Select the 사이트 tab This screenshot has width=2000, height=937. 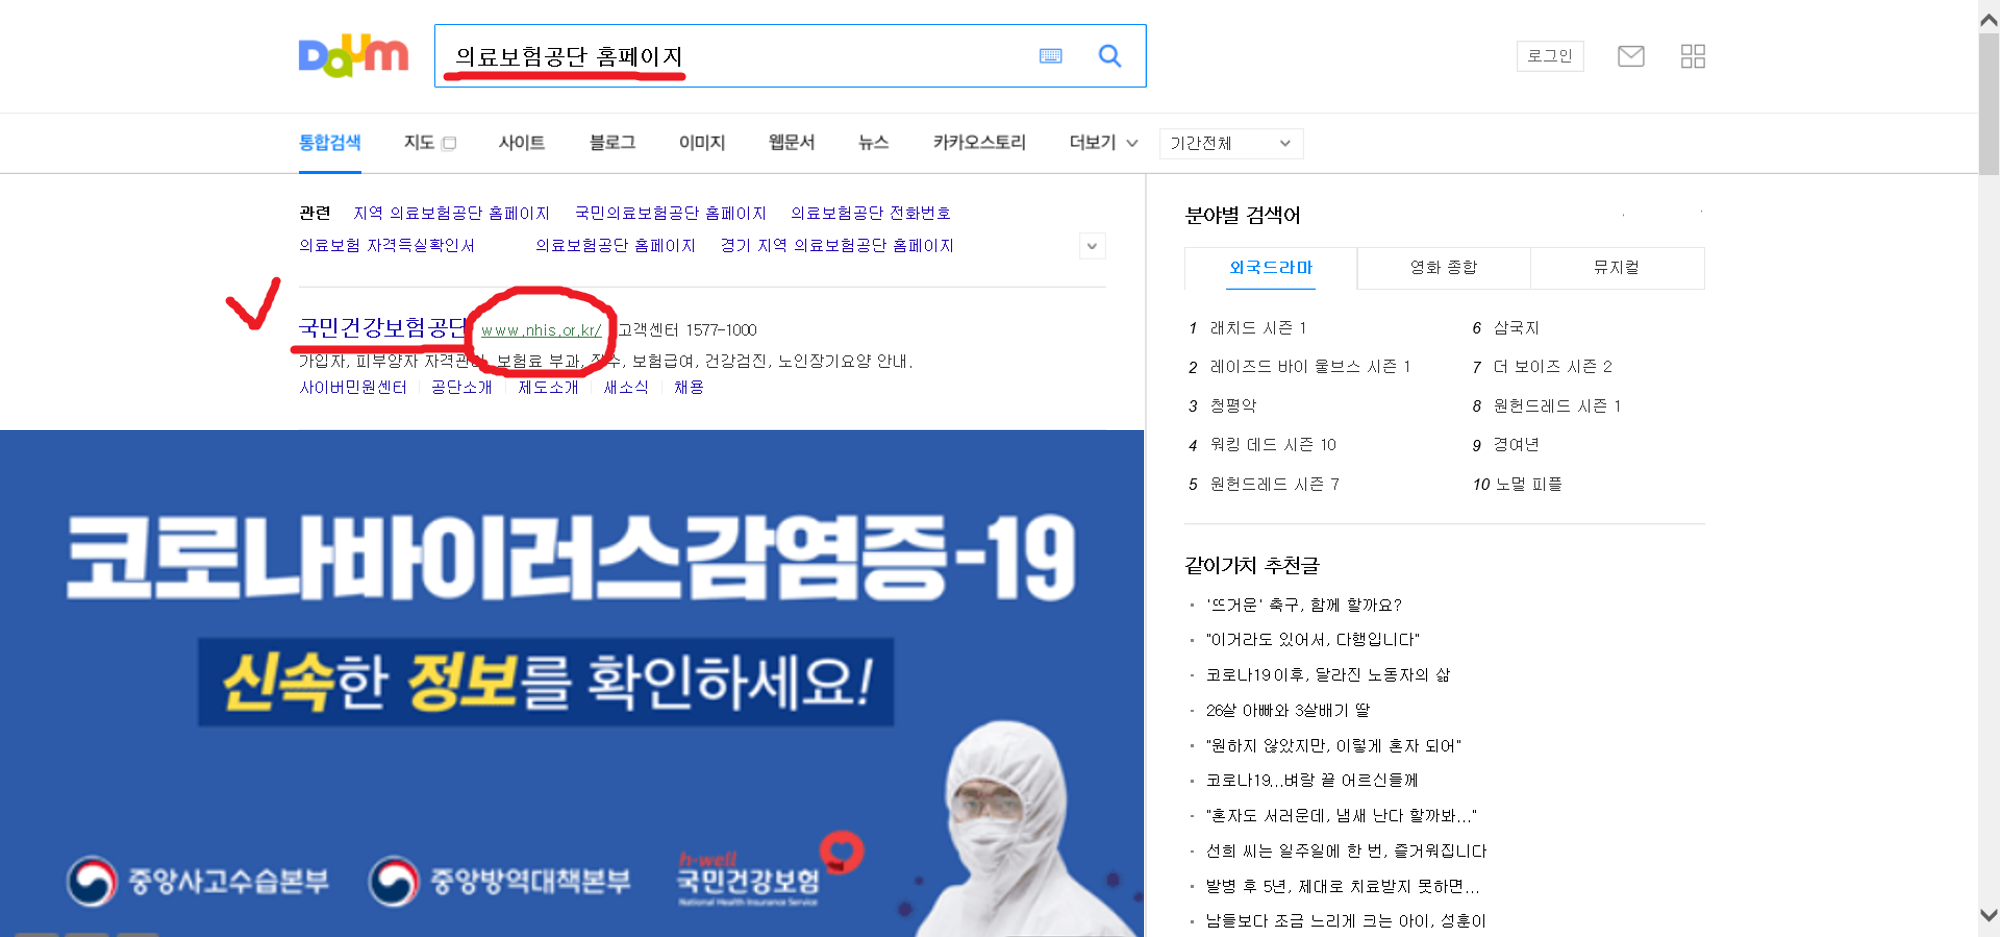522,143
